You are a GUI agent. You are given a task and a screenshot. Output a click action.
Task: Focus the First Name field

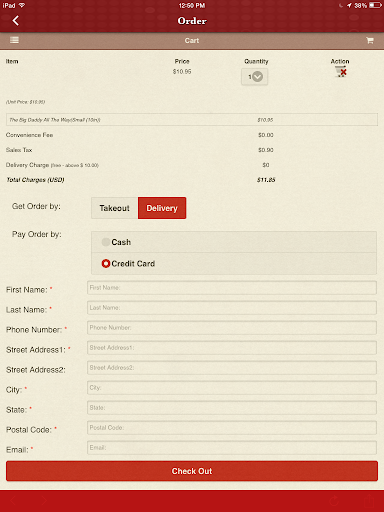232,288
